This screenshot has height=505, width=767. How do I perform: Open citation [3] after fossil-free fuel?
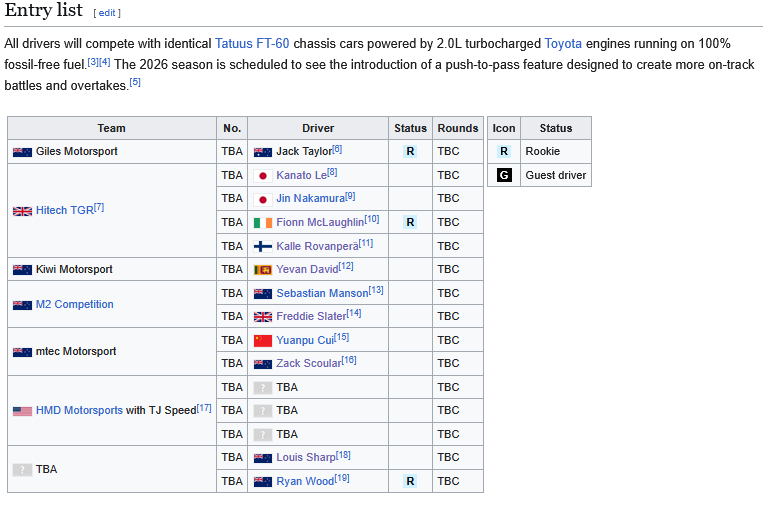coord(93,62)
